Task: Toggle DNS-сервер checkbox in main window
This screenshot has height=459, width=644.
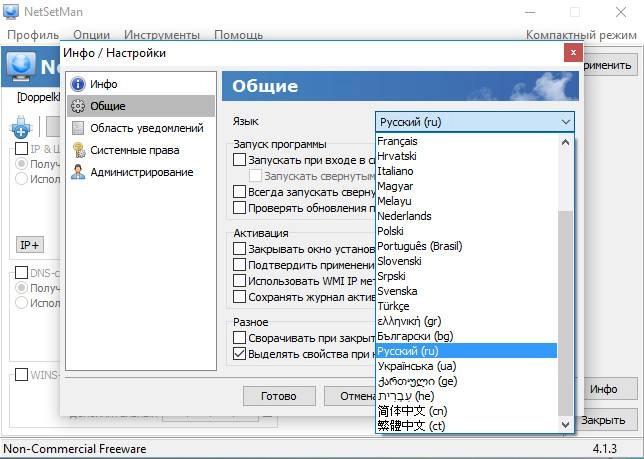Action: pyautogui.click(x=21, y=273)
